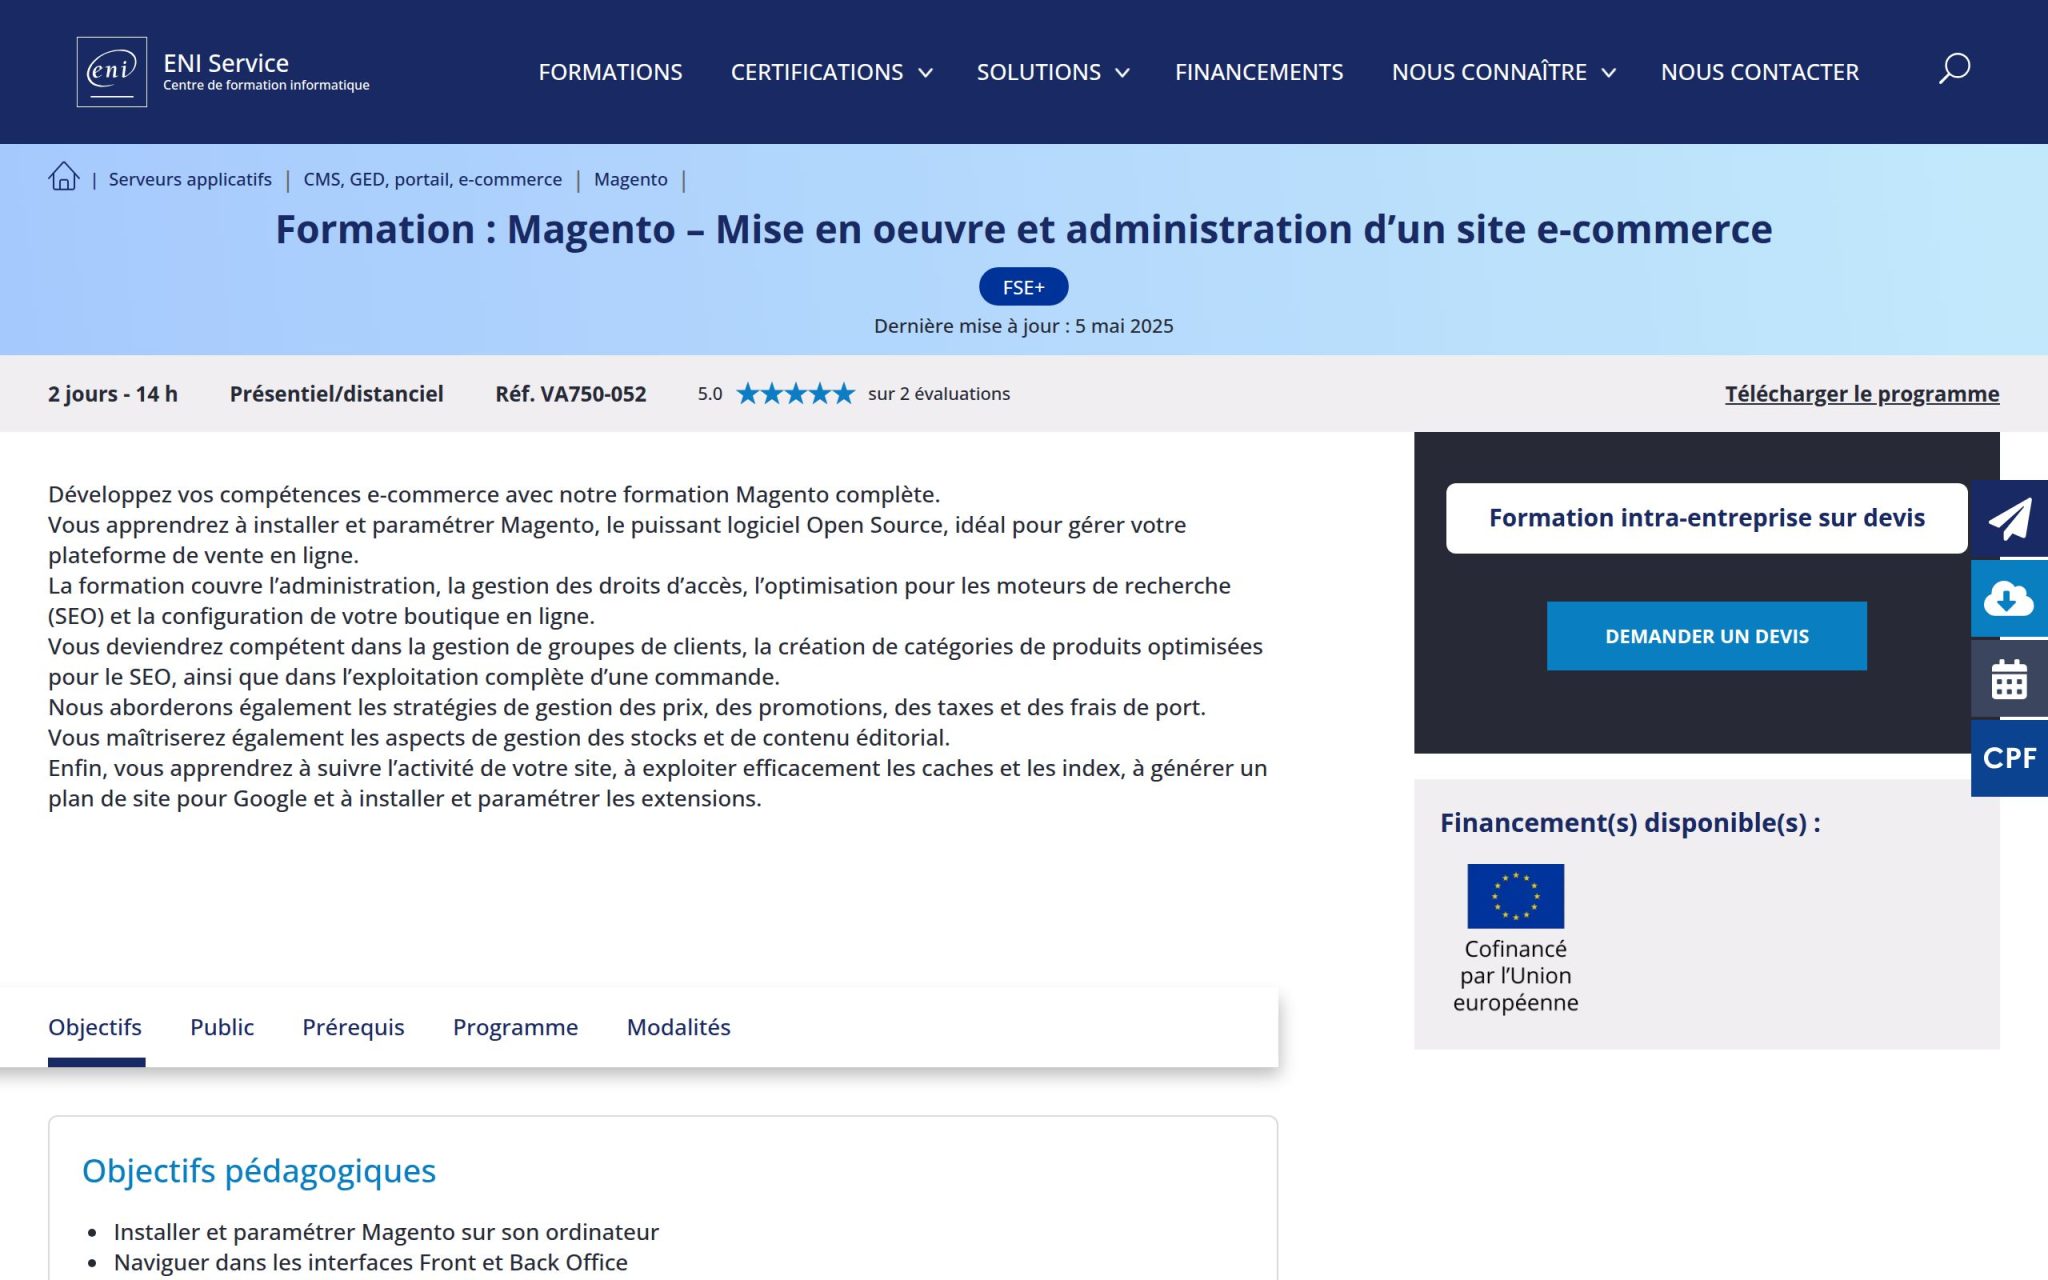2048x1280 pixels.
Task: Open the Nous connaître menu label
Action: (1489, 72)
